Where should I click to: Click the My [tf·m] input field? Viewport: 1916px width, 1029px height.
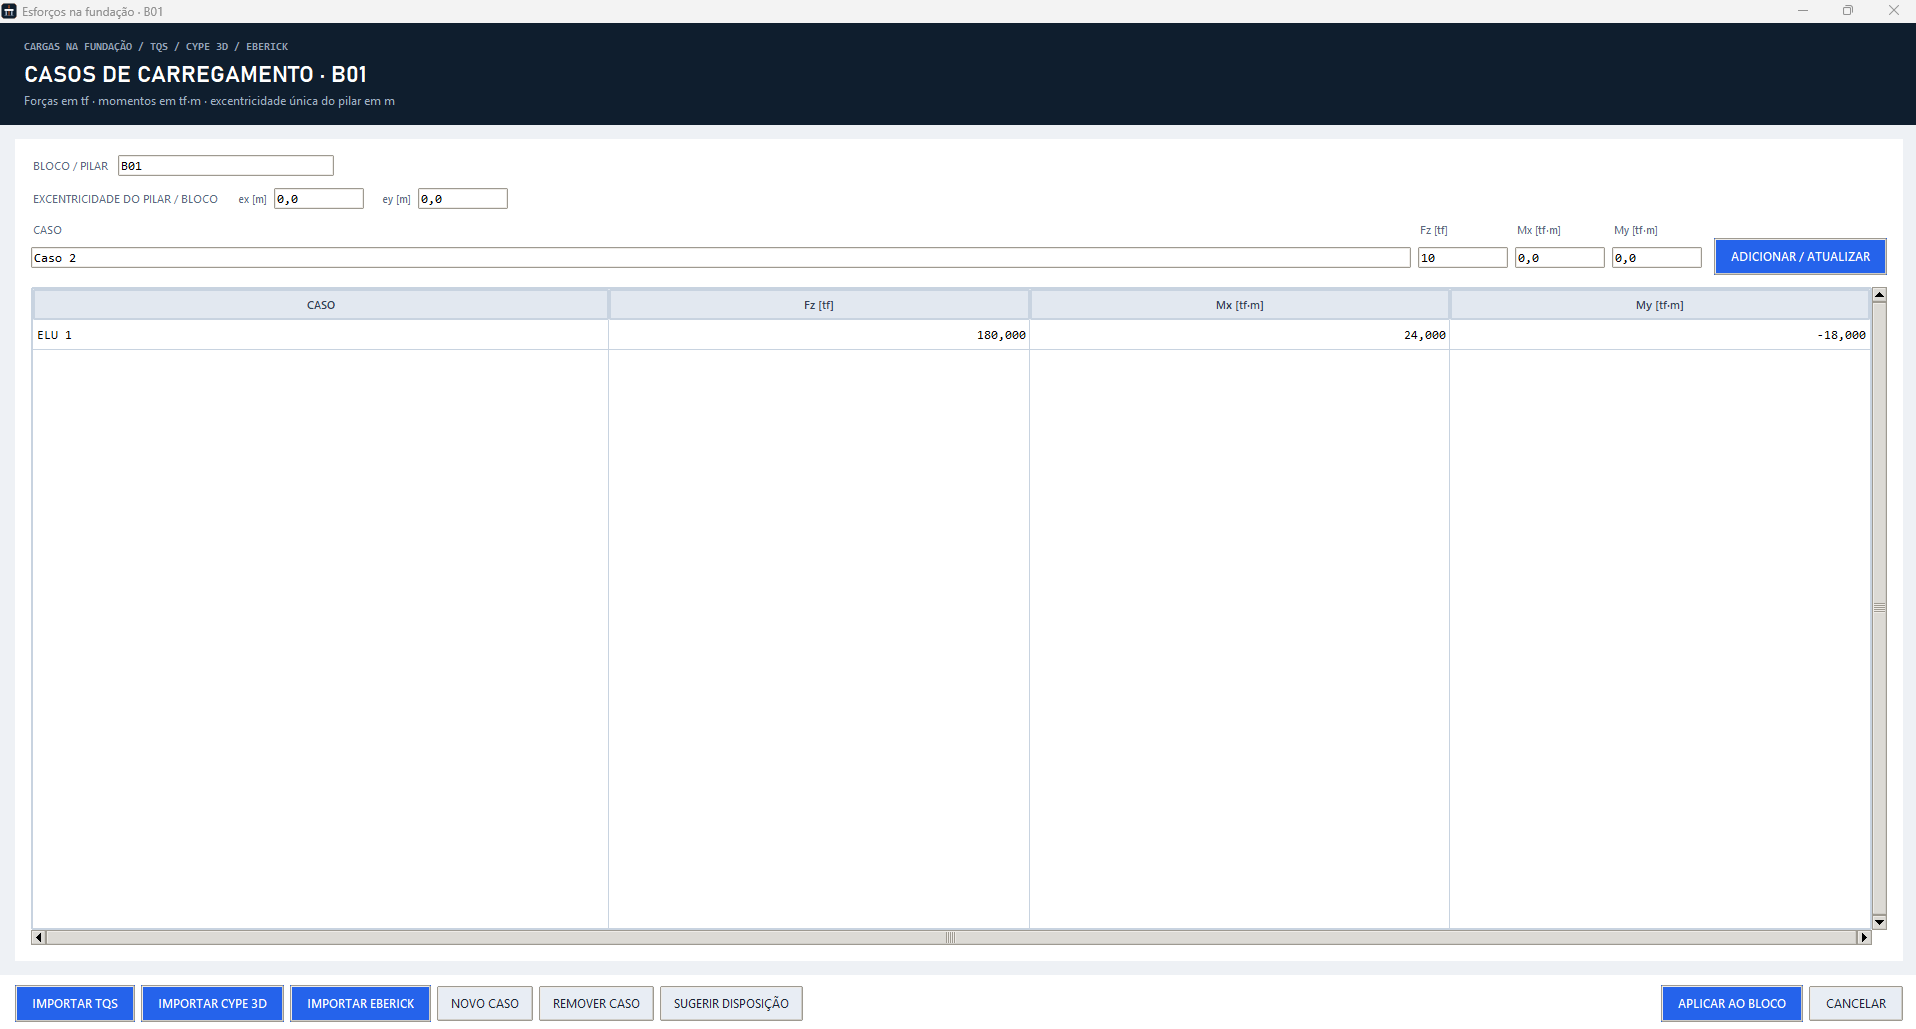click(x=1657, y=258)
